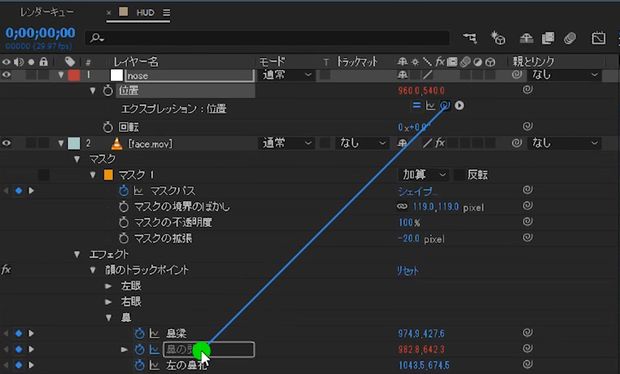620x374 pixels.
Task: Check the mask 反転 invert checkbox
Action: pos(459,174)
